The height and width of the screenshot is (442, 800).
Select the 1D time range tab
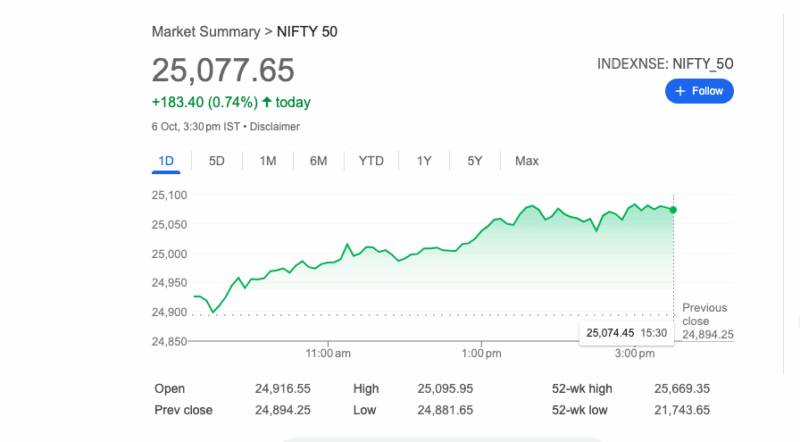(x=167, y=161)
